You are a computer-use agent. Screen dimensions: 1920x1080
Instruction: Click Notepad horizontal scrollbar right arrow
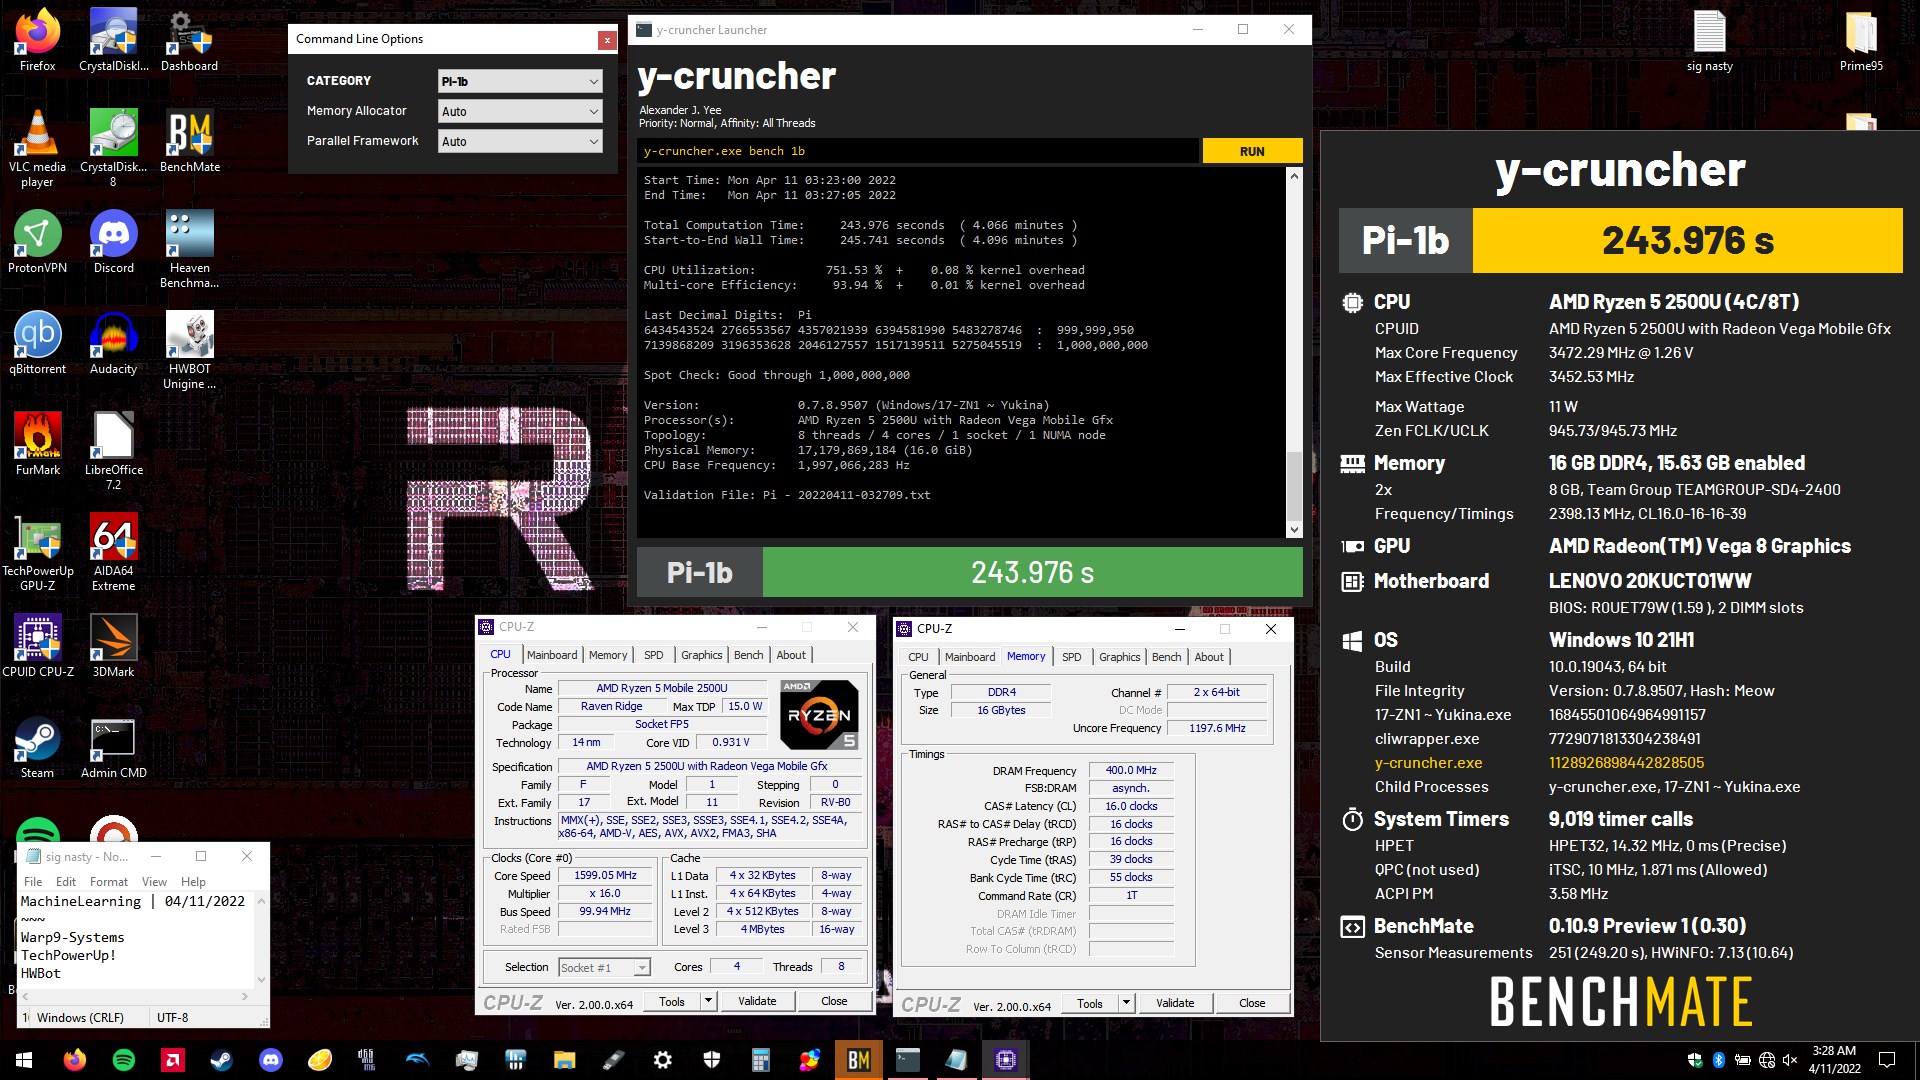244,996
